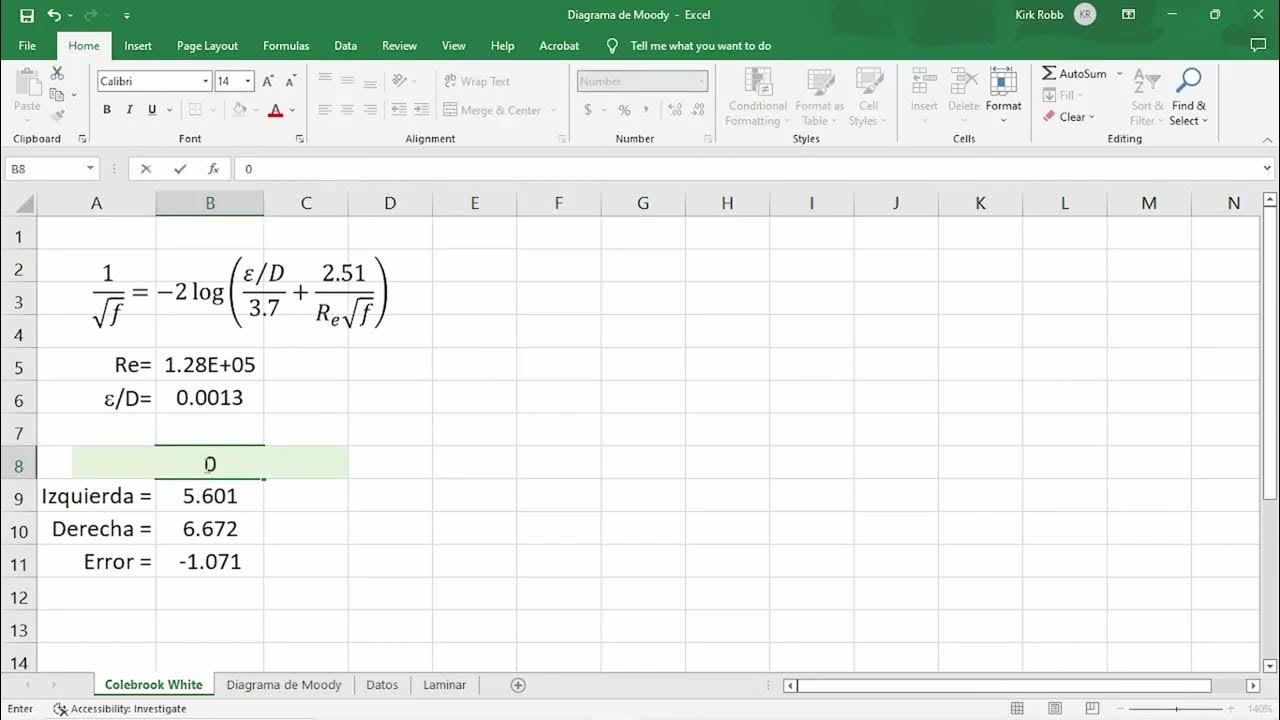Click the Name Box showing B8

pyautogui.click(x=52, y=169)
